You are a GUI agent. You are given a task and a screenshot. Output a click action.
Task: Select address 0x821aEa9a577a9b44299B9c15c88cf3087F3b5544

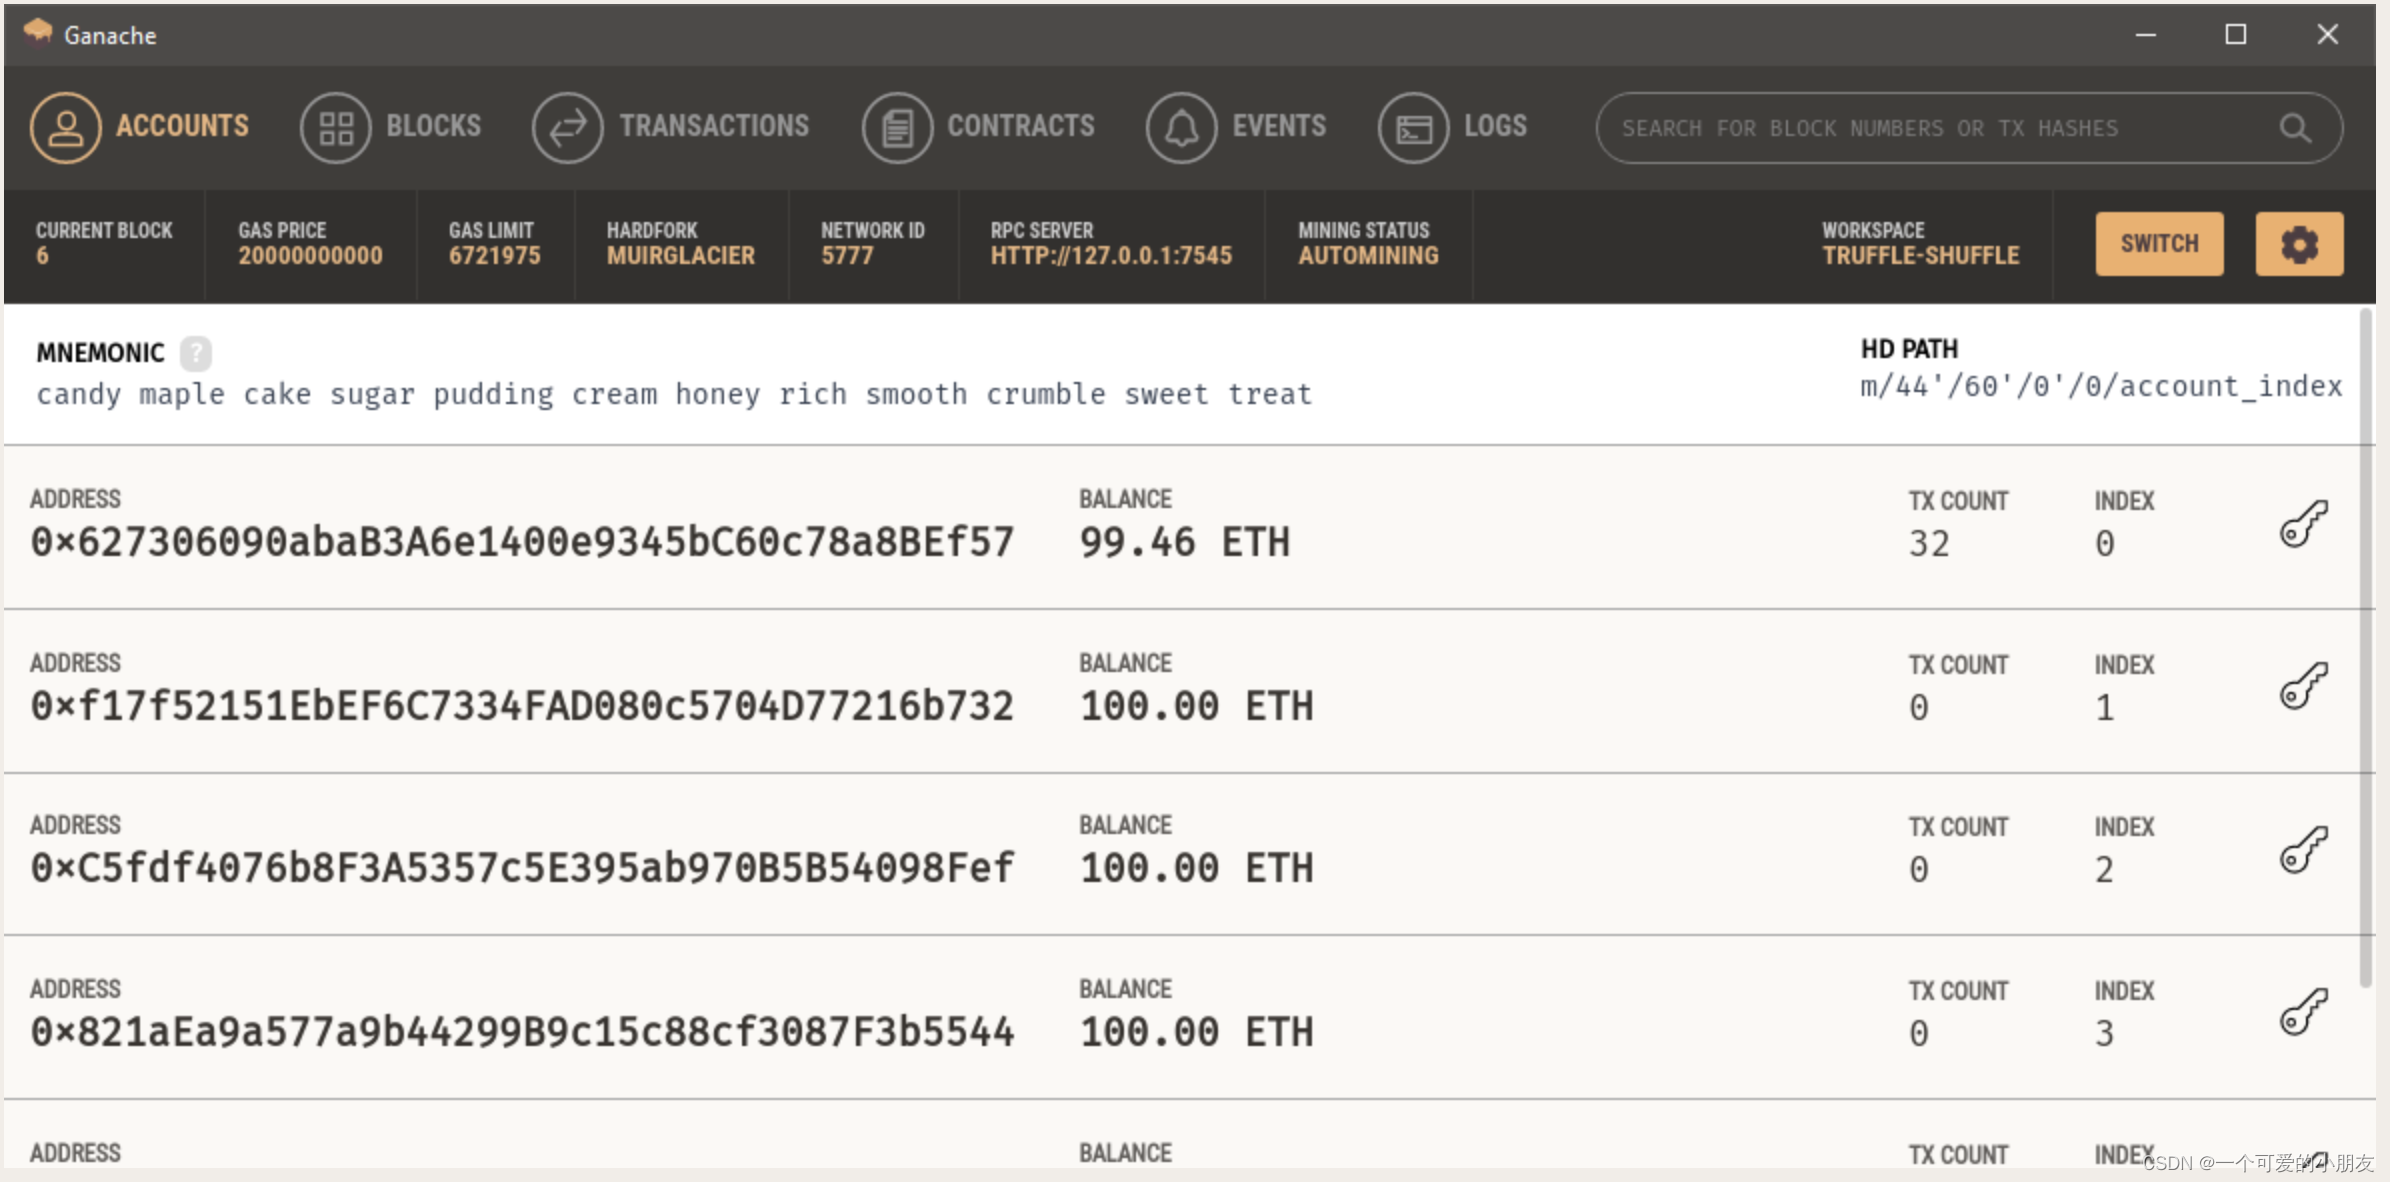coord(522,1033)
